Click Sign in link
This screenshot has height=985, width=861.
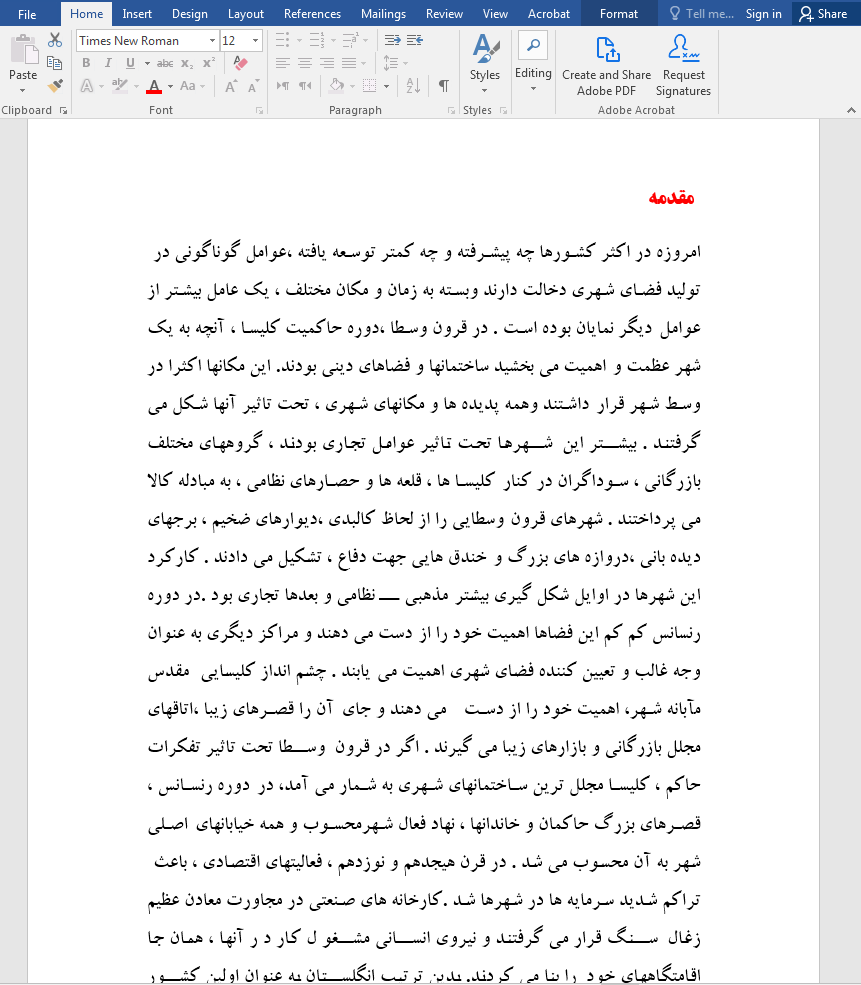[763, 14]
